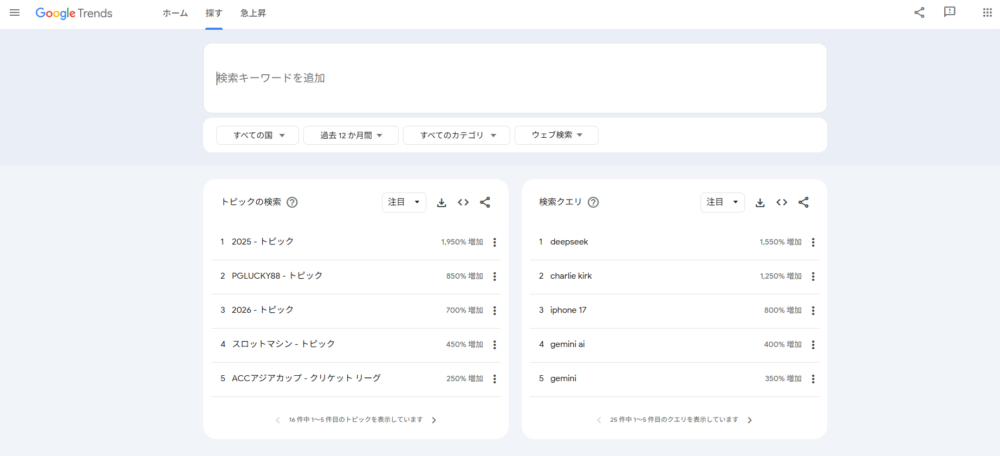Share the 検索クエリ card

click(x=803, y=202)
